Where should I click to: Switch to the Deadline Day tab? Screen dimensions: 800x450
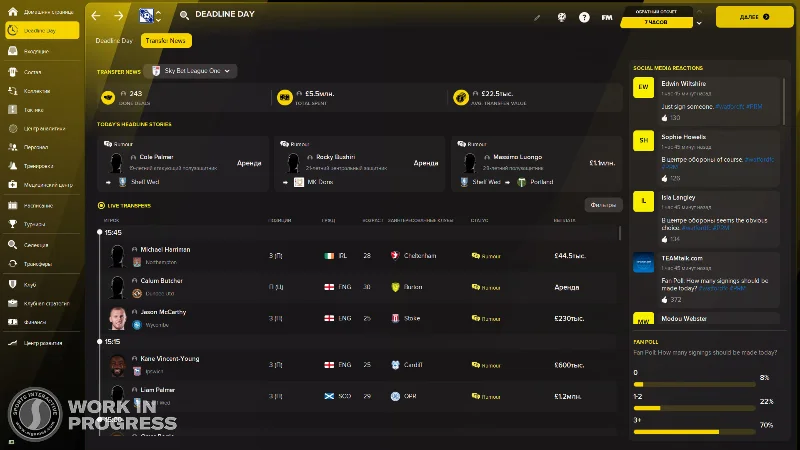[114, 40]
